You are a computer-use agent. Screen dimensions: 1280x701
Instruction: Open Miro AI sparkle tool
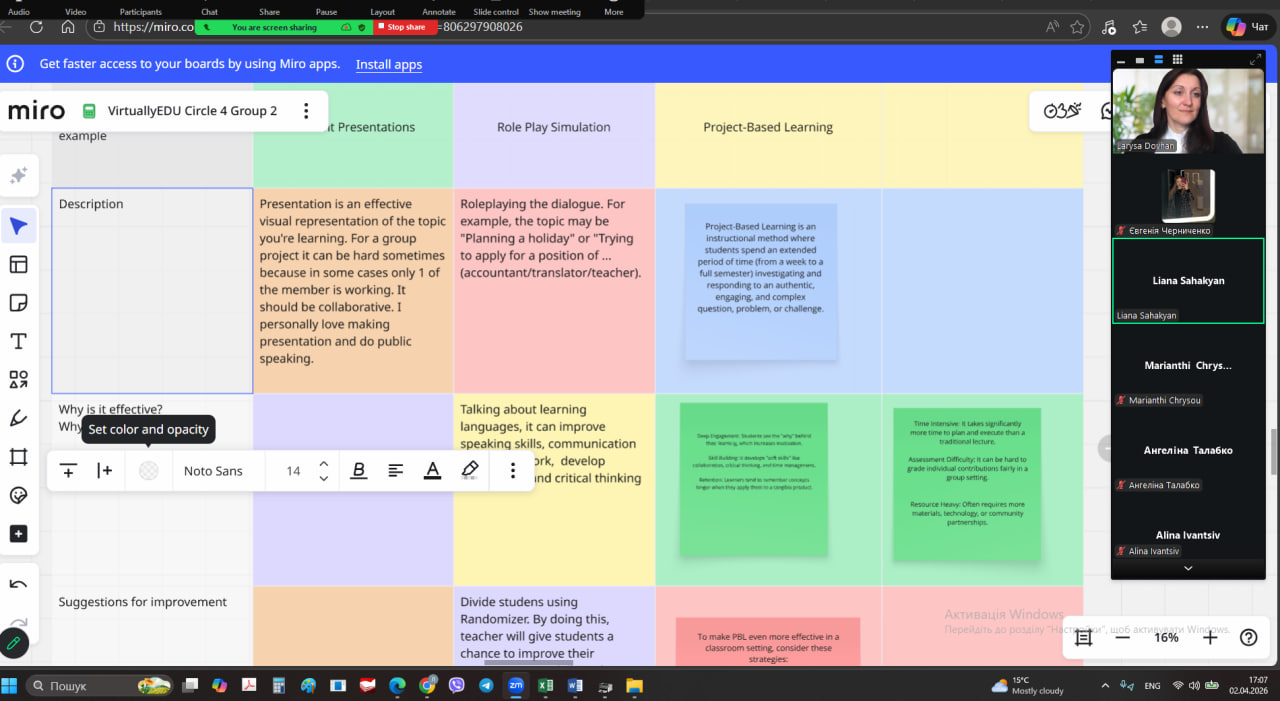click(18, 176)
